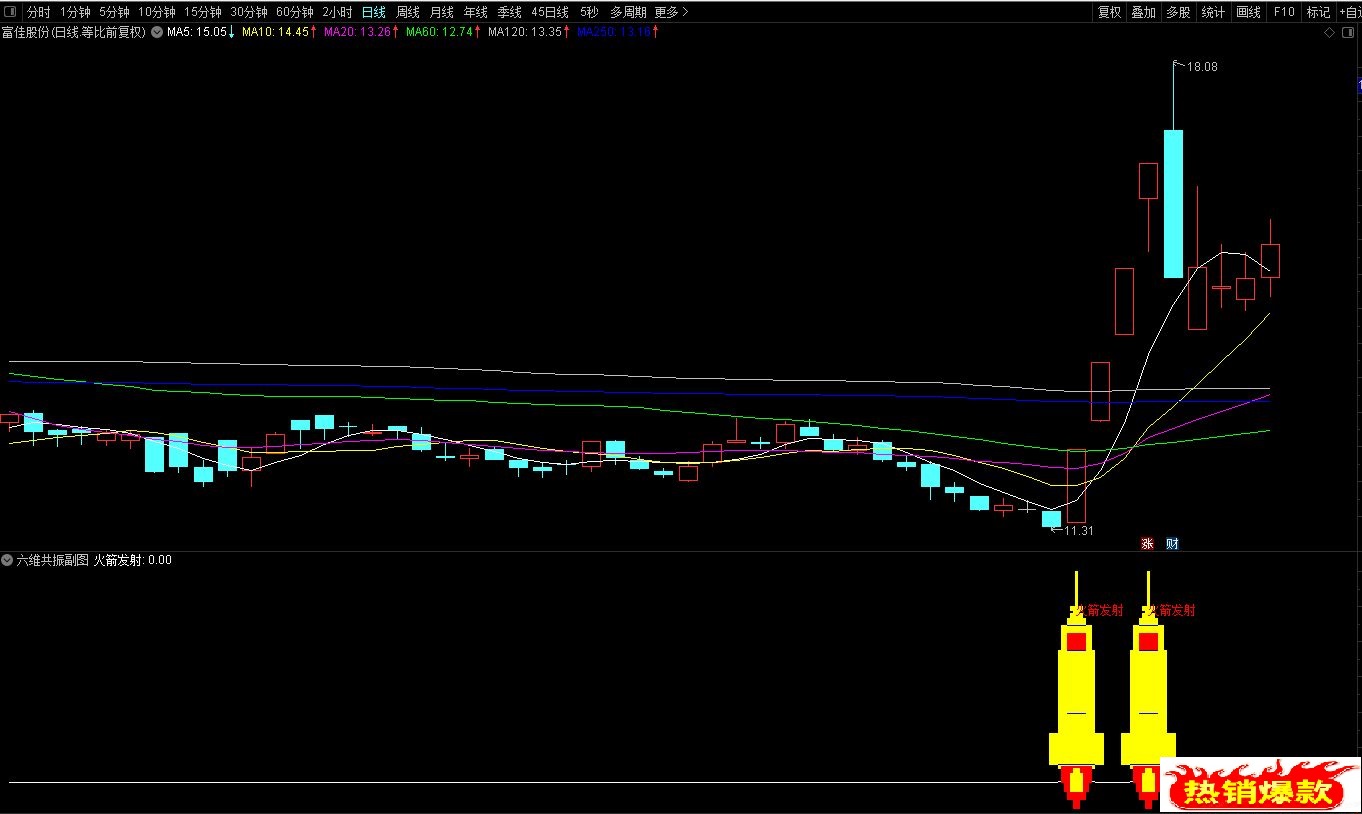Select the 5分钟 period tab

tap(114, 12)
